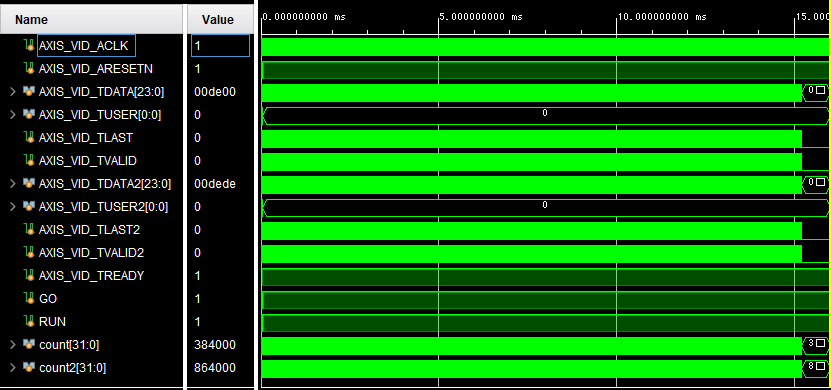Screen dimensions: 831x390
Task: Click the AXIS_VID_TUSER[0:0] bus icon
Action: [29, 114]
